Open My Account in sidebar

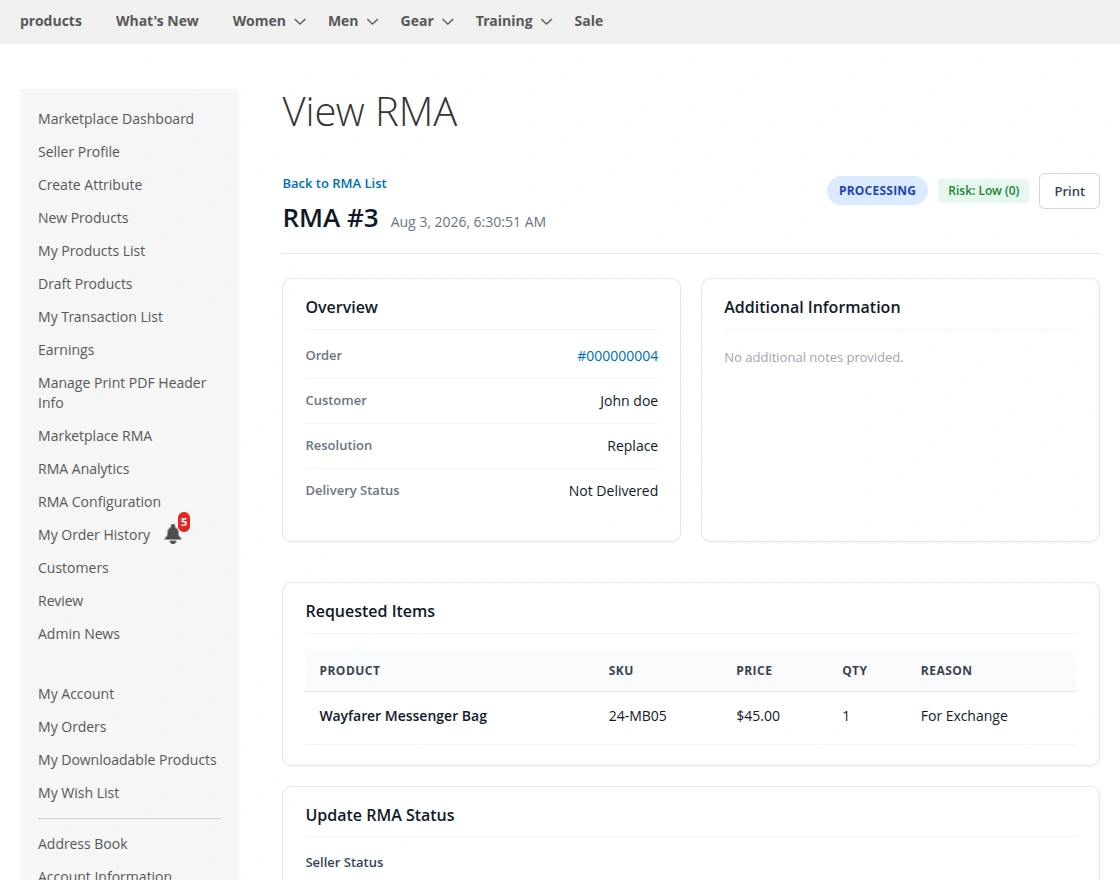(x=76, y=694)
